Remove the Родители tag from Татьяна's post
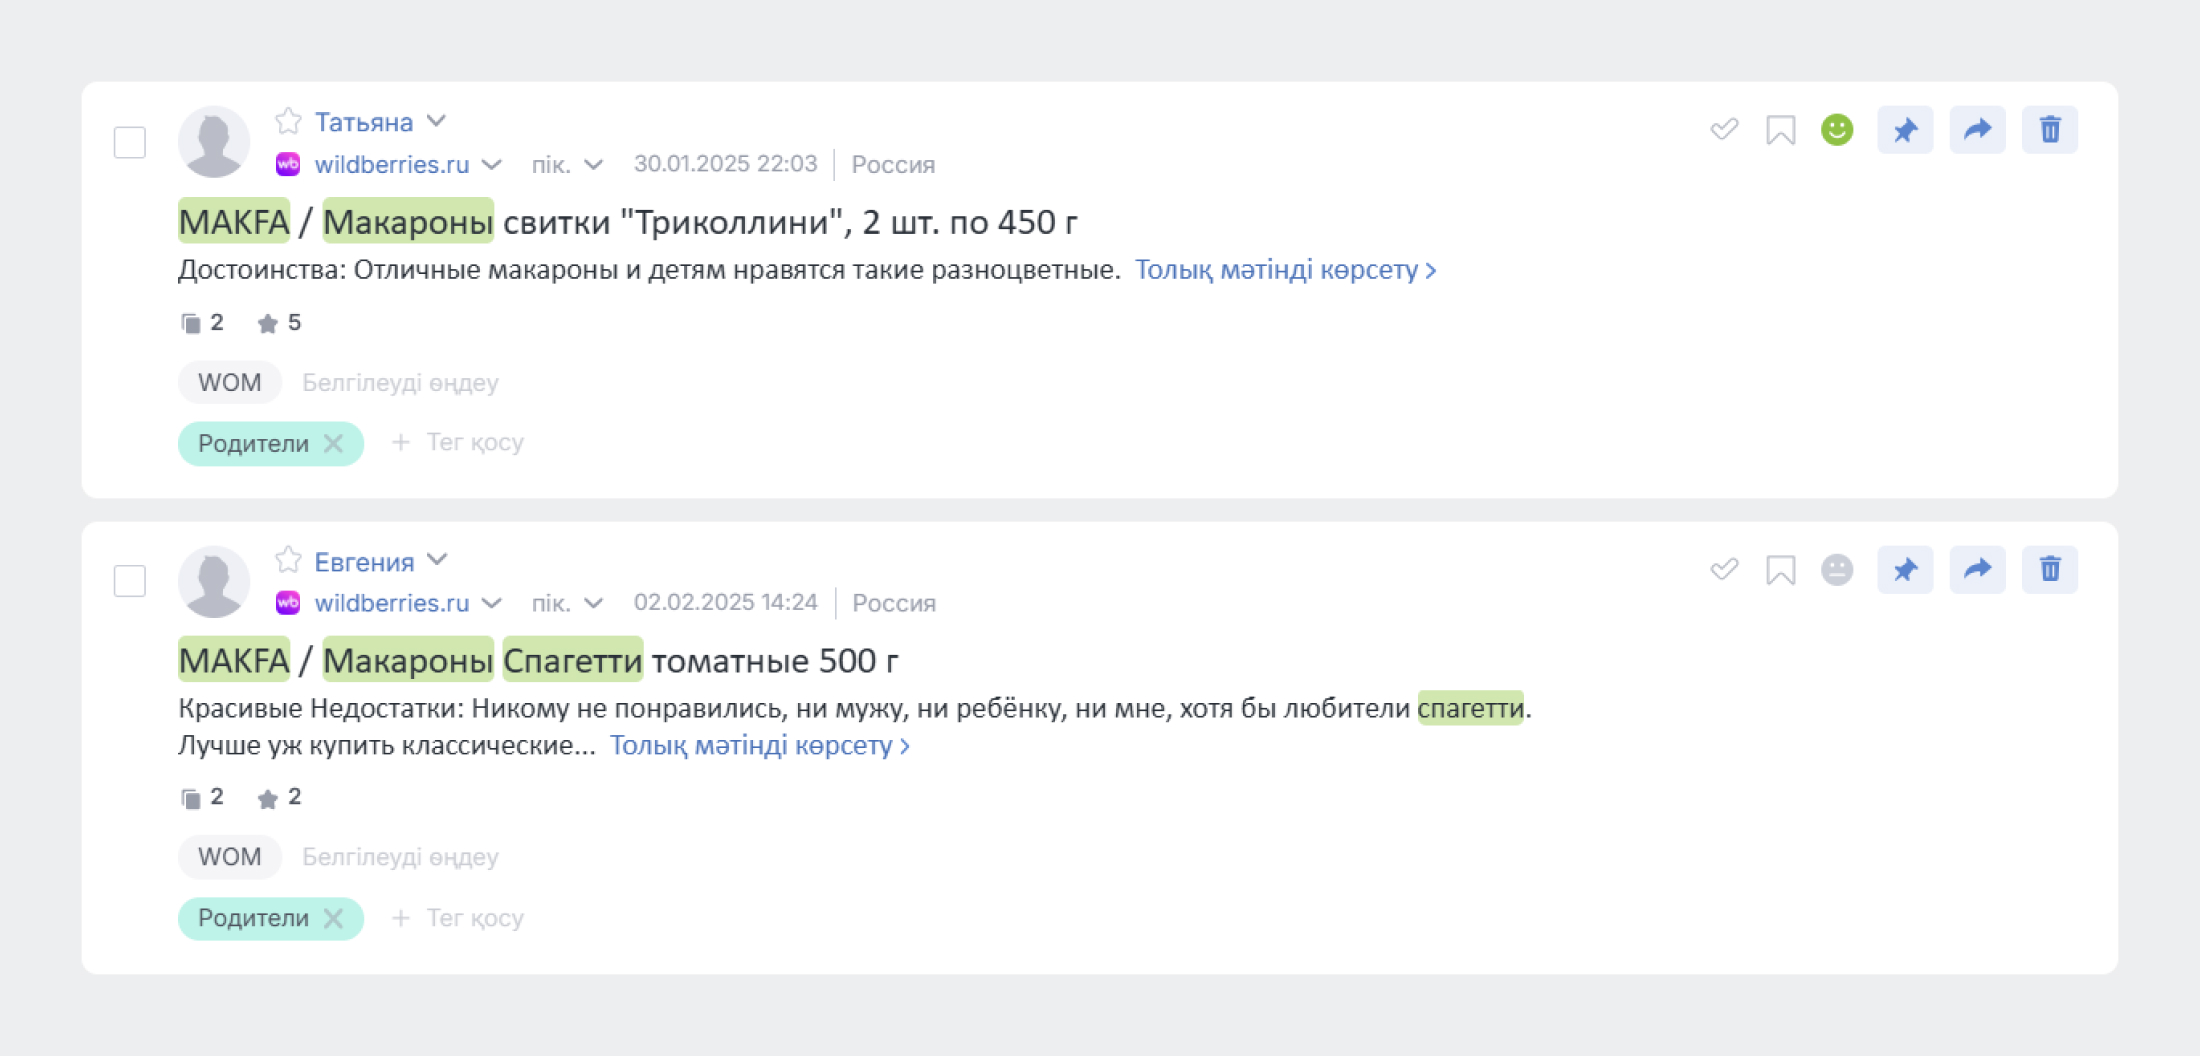Viewport: 2200px width, 1056px height. pos(334,443)
